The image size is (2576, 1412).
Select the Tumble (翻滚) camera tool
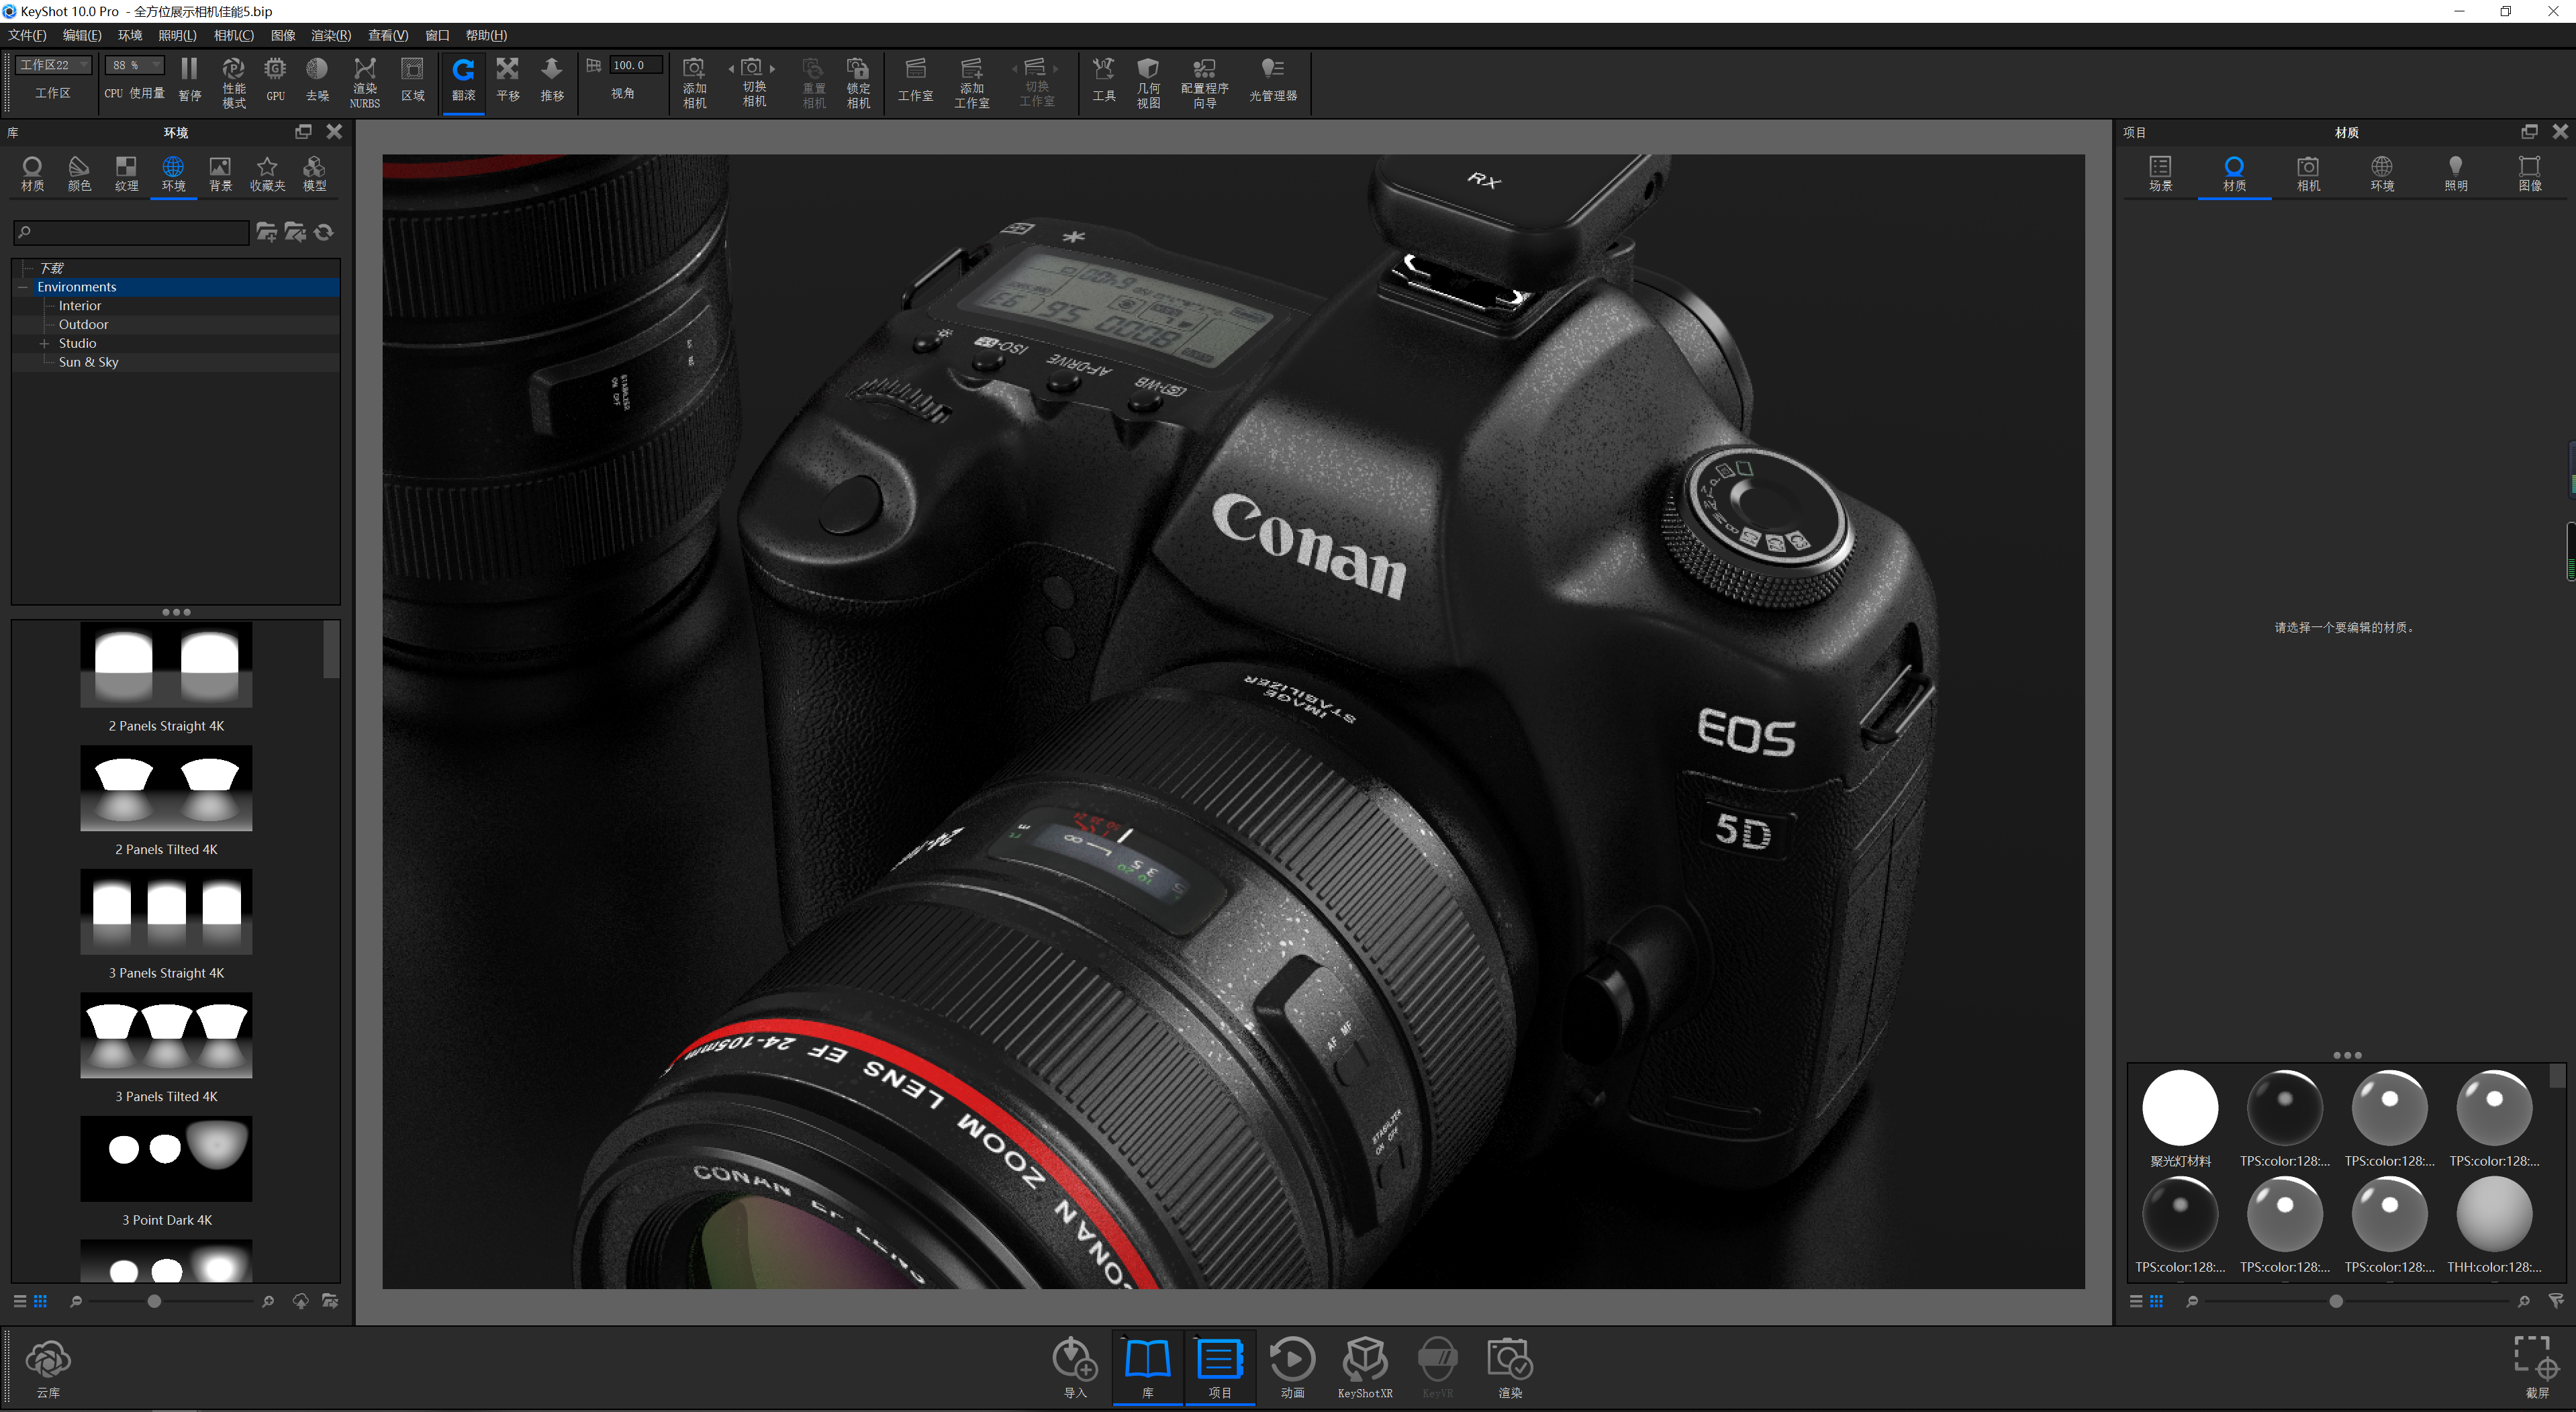pos(463,80)
